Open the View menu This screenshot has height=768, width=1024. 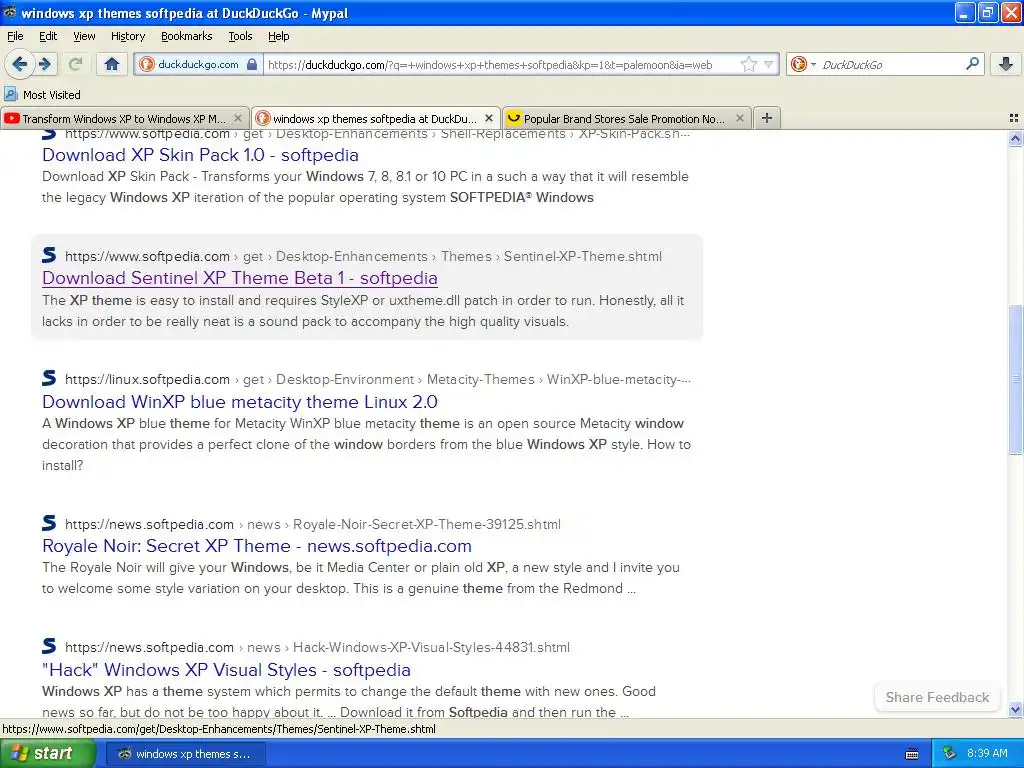pyautogui.click(x=84, y=36)
